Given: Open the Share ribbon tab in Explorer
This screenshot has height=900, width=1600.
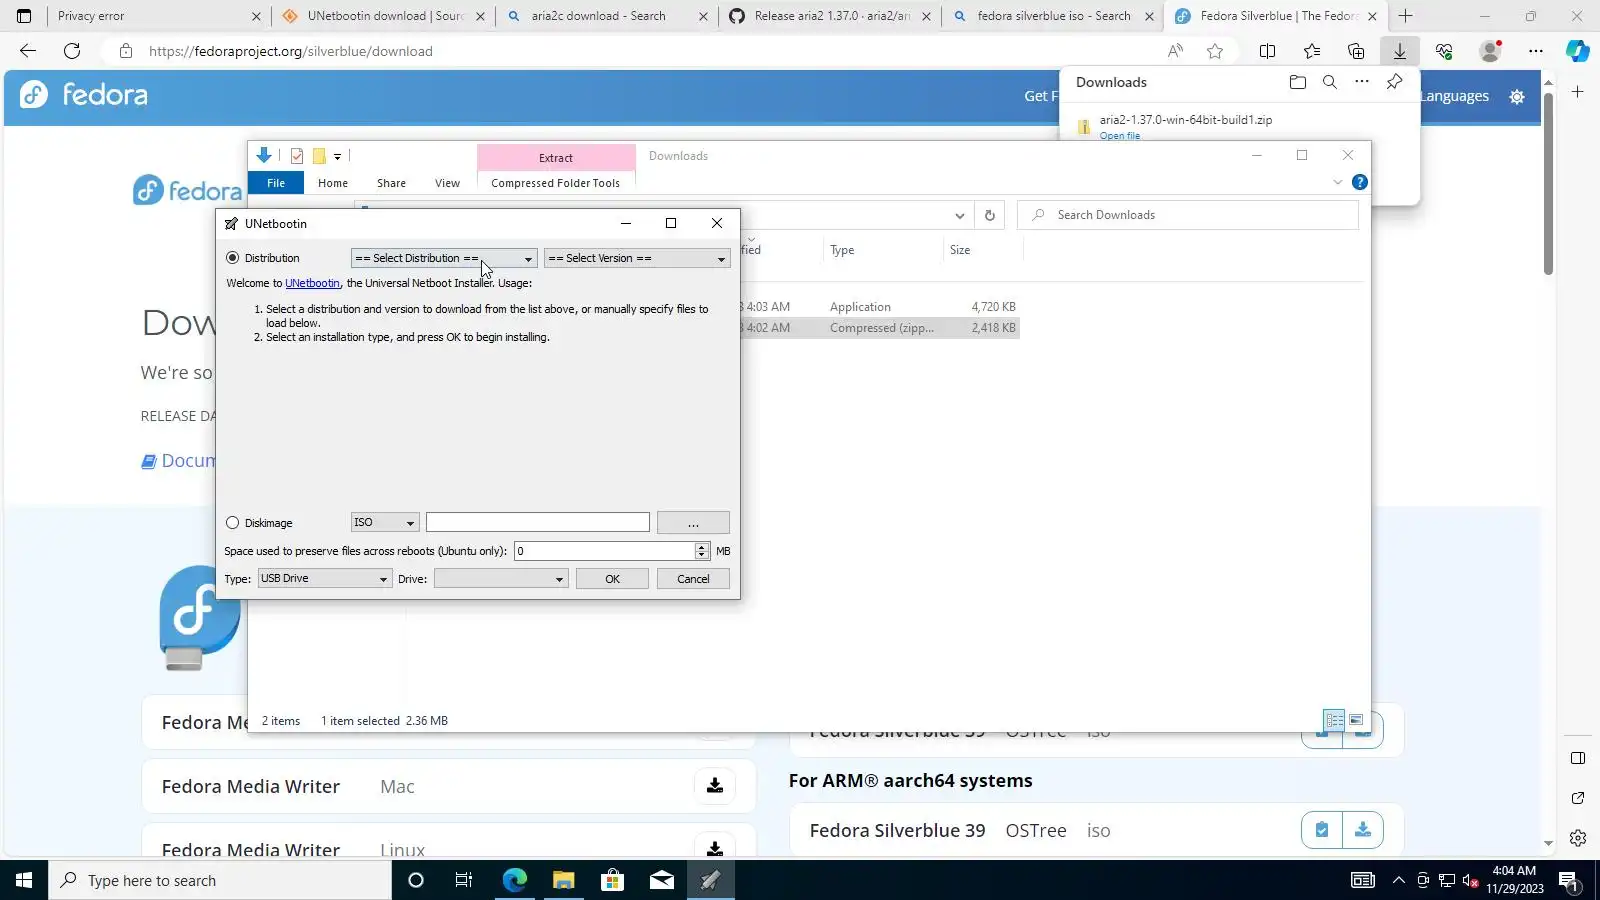Looking at the screenshot, I should pos(391,183).
